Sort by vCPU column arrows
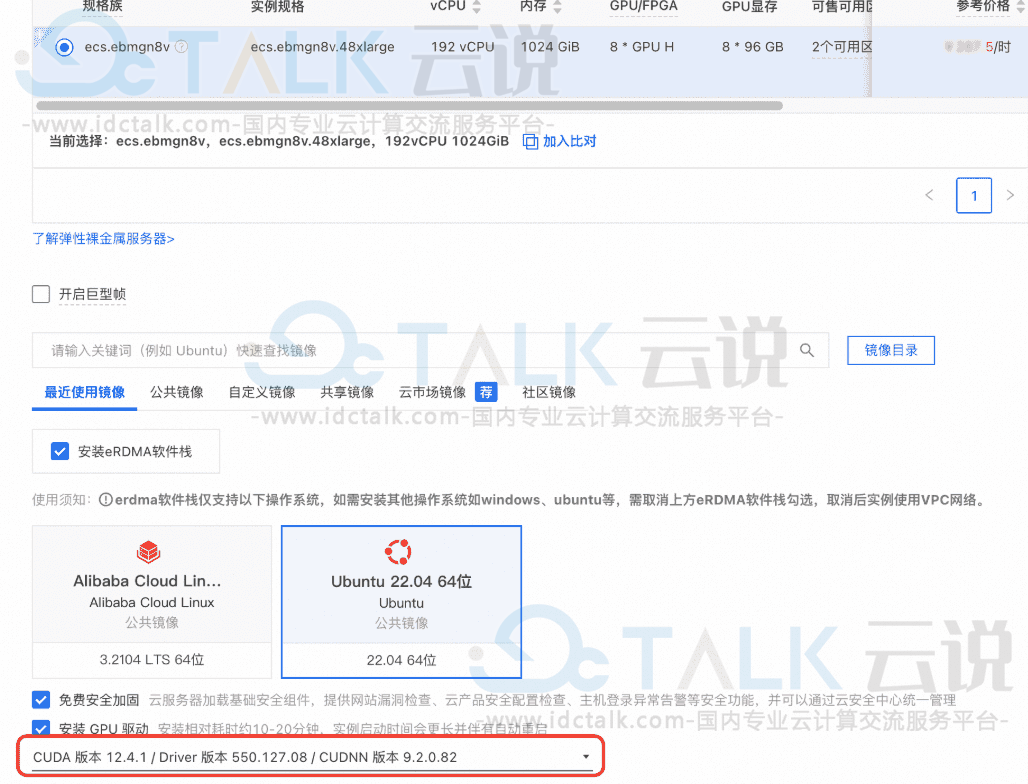 pos(477,7)
